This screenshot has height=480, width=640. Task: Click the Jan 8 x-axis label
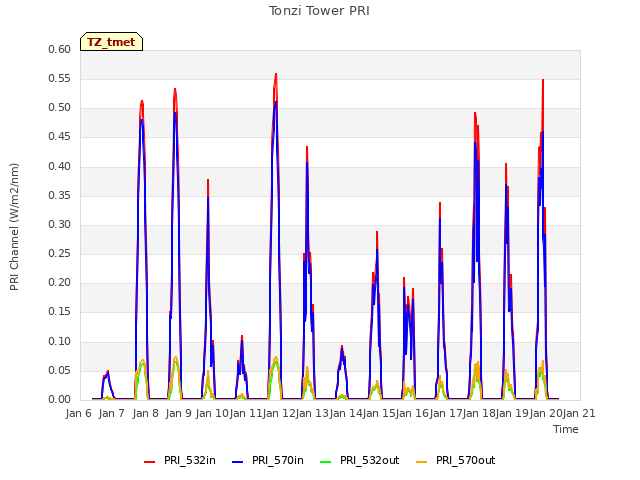click(x=146, y=413)
